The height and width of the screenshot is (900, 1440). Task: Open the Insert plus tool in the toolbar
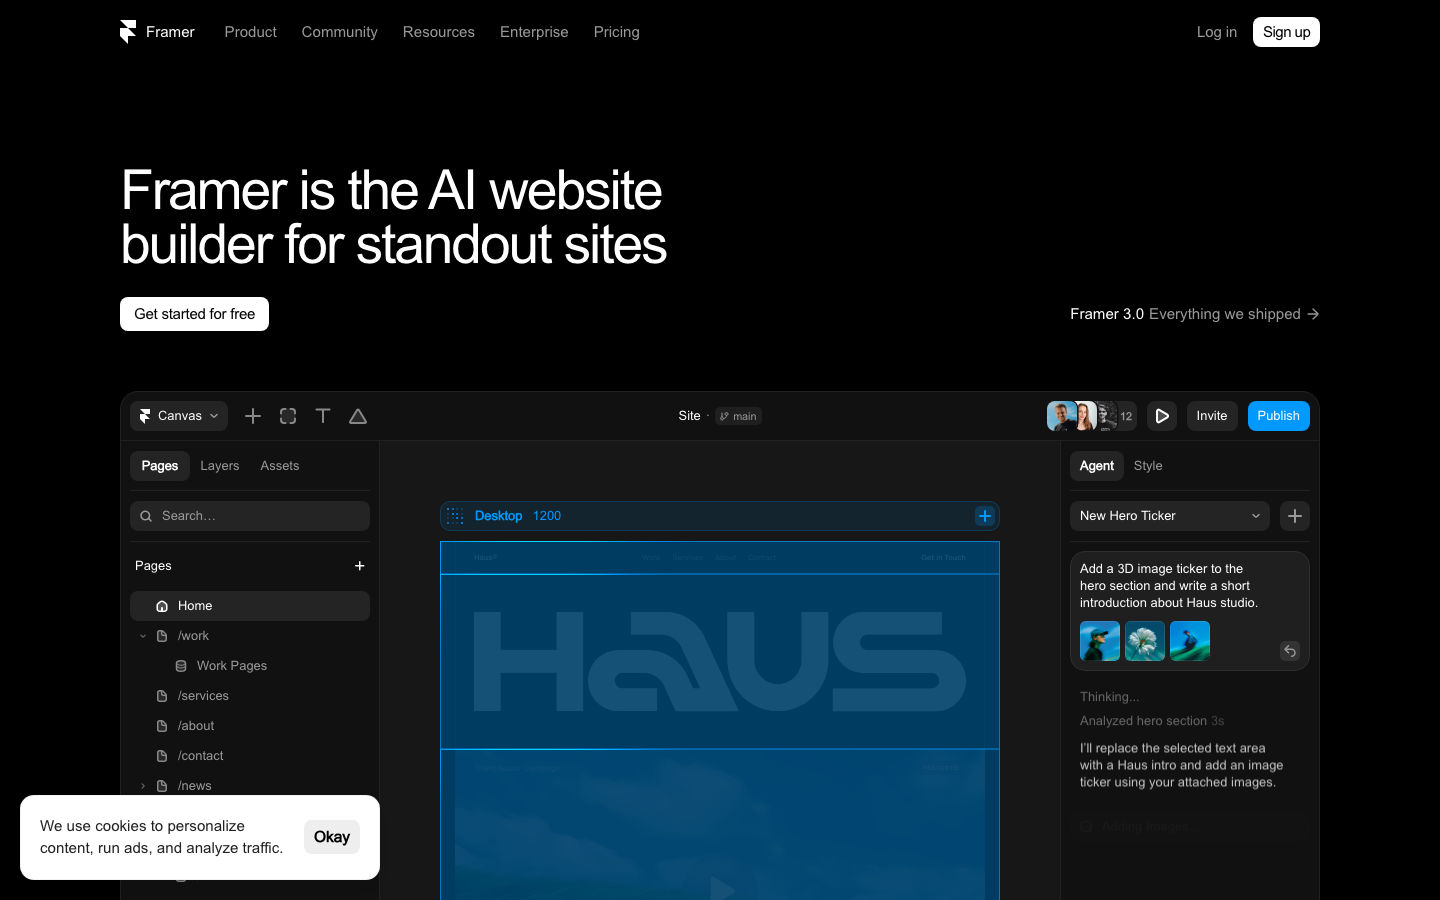253,416
